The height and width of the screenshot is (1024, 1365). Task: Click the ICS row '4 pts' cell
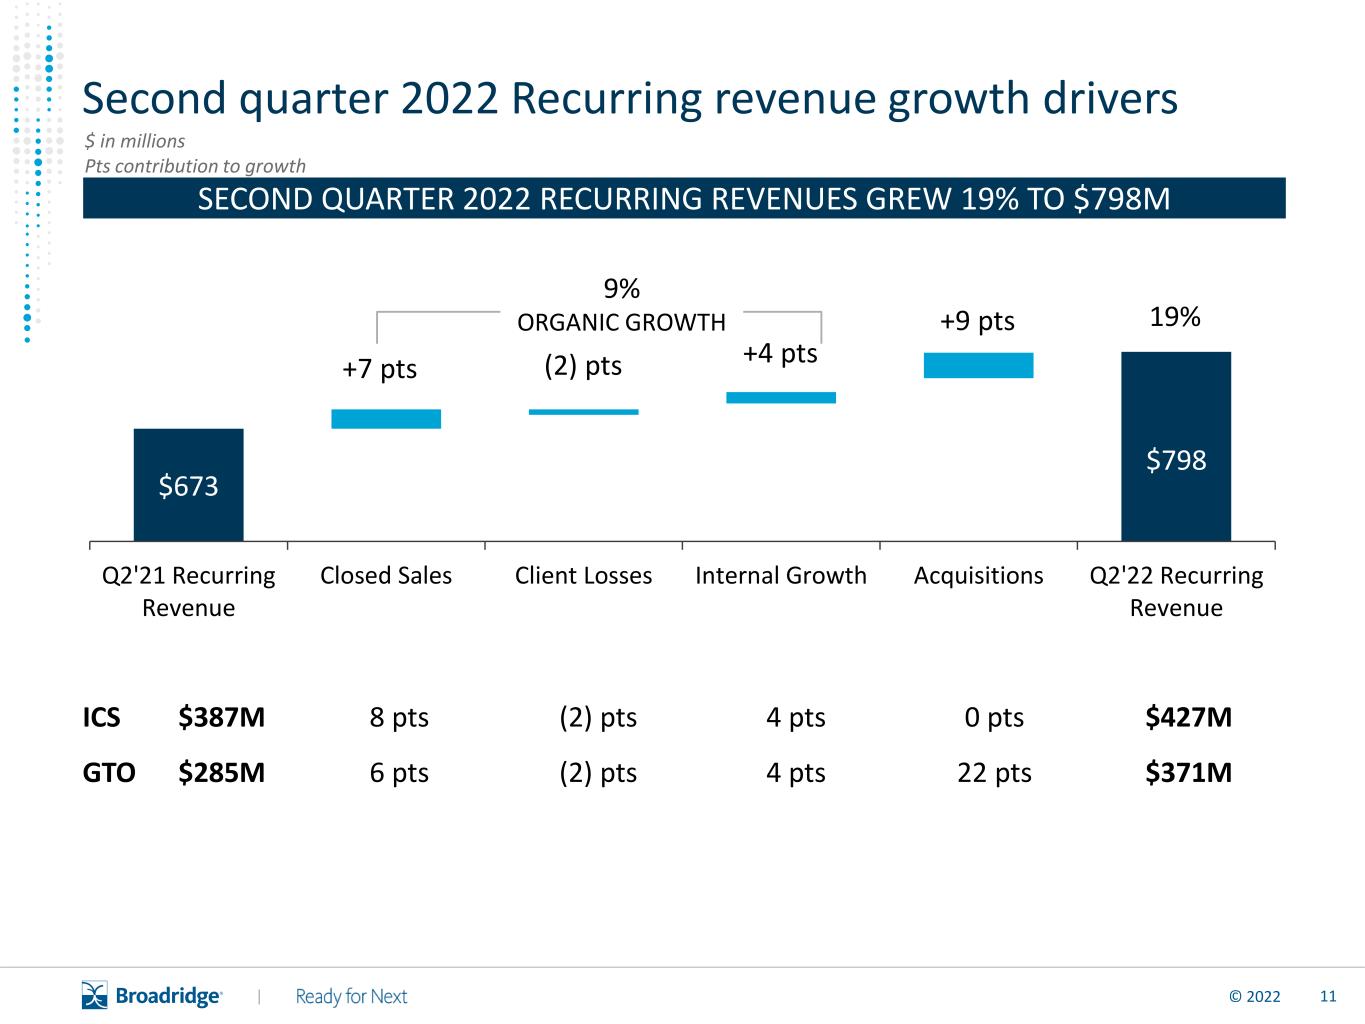coord(796,718)
